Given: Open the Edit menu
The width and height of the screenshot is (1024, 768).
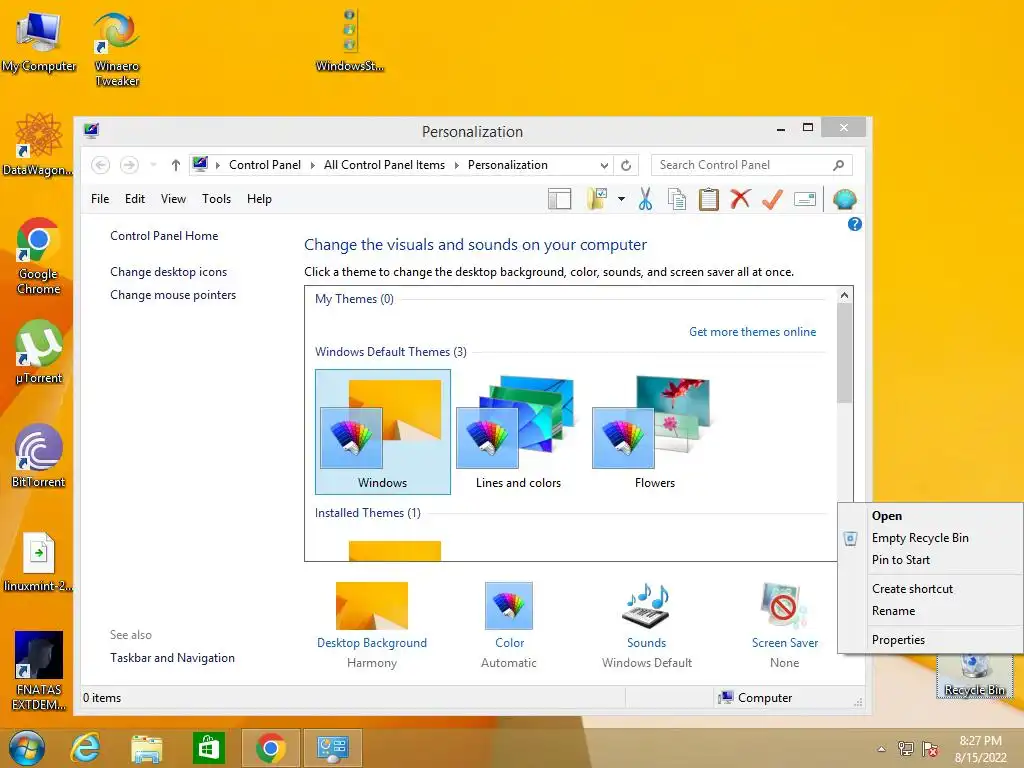Looking at the screenshot, I should (135, 199).
